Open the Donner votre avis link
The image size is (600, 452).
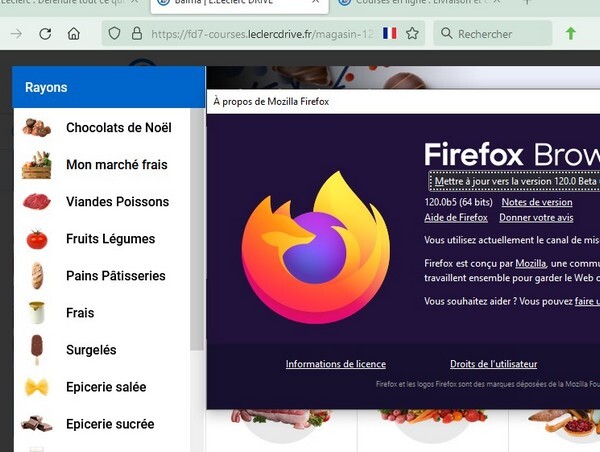tap(536, 217)
